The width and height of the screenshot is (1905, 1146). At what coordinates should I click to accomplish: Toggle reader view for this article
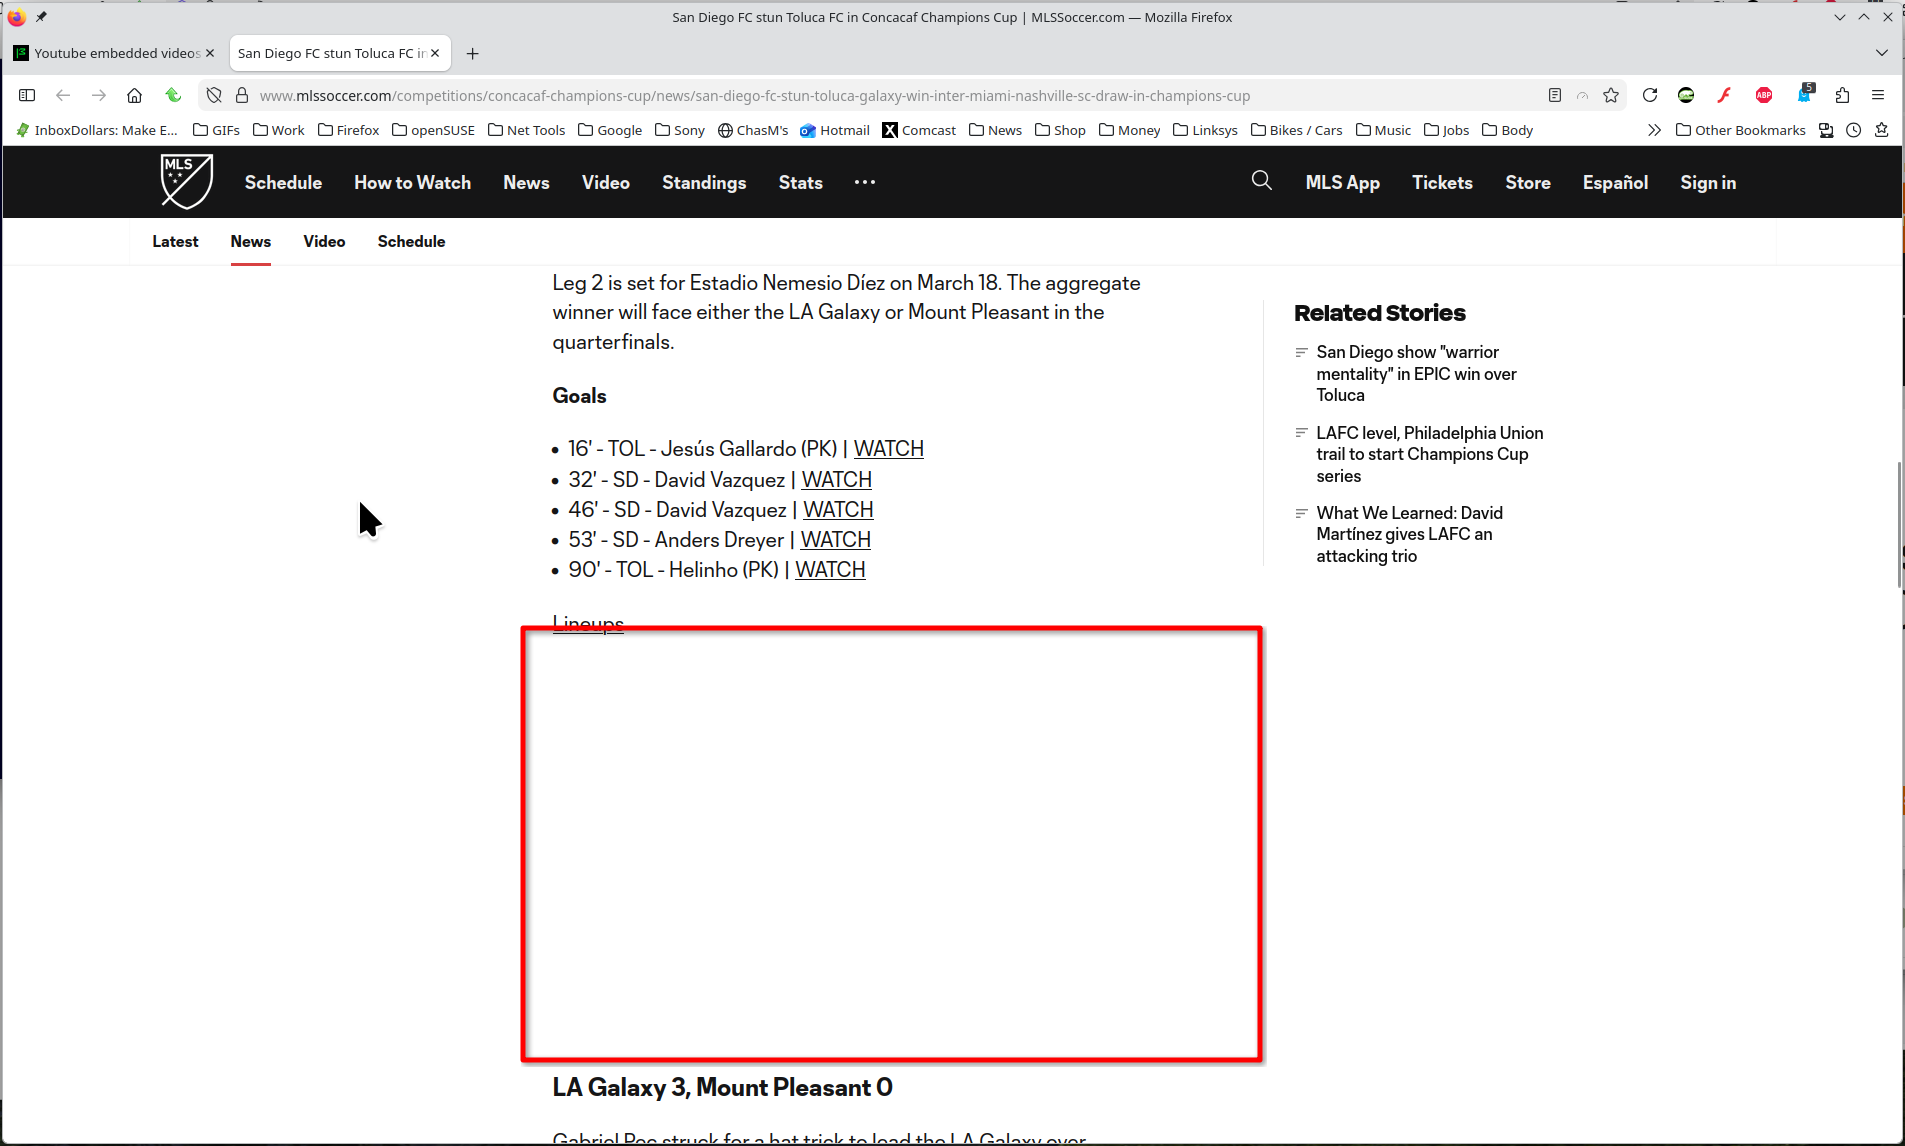click(1555, 96)
